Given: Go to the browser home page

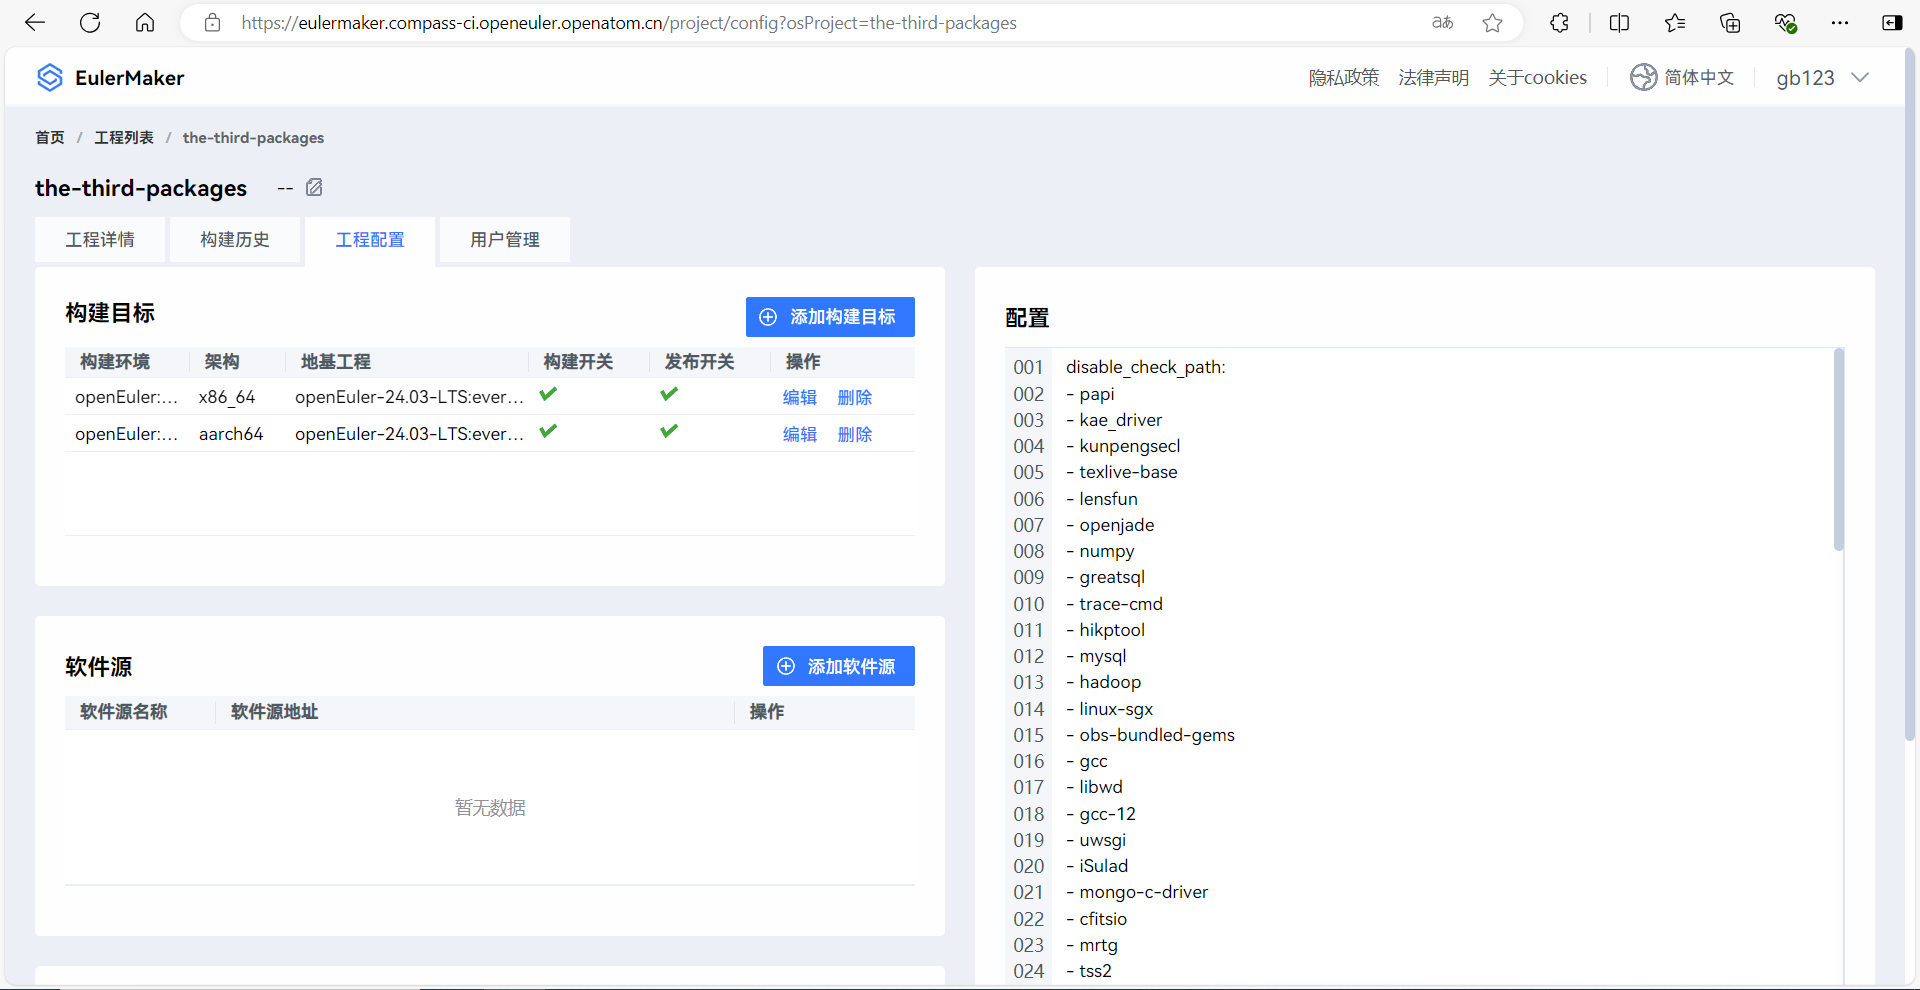Looking at the screenshot, I should (145, 23).
